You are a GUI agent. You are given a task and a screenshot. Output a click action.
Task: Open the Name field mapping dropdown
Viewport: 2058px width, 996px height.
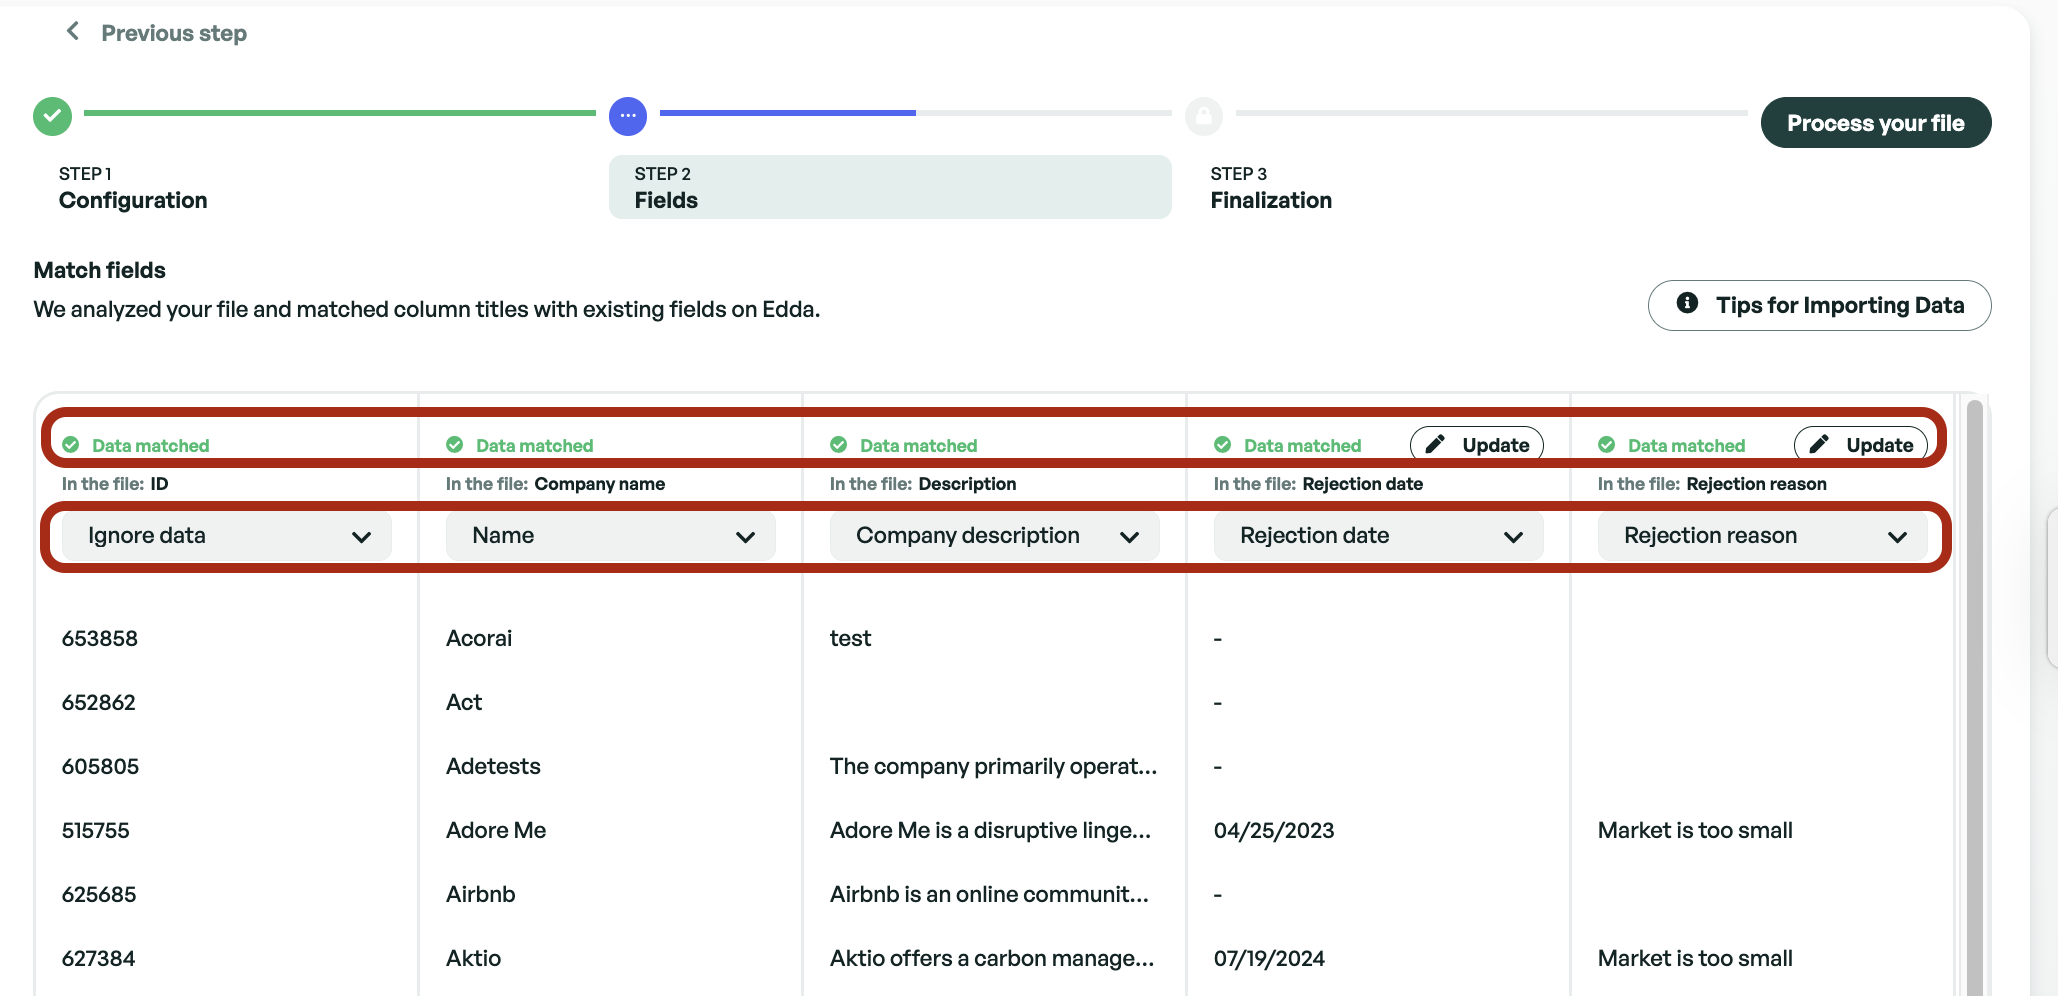click(x=611, y=536)
